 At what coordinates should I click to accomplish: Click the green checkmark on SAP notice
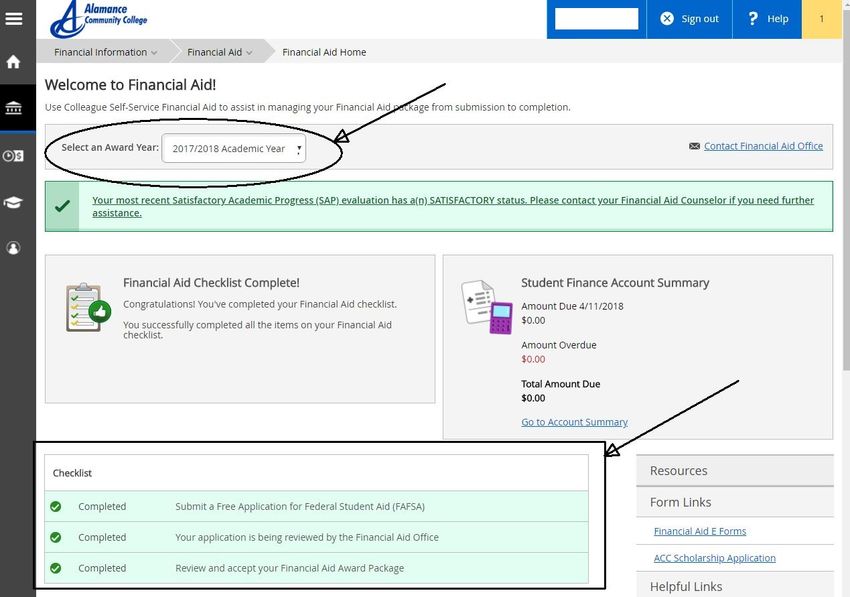click(x=62, y=206)
